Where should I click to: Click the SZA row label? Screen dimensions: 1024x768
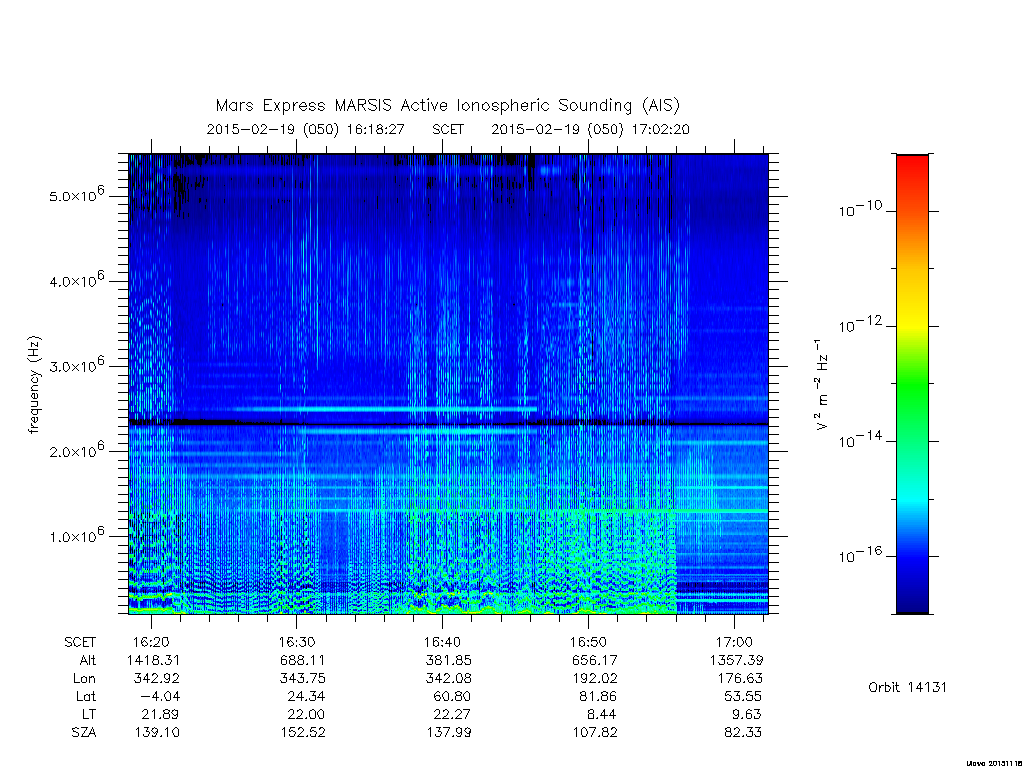84,732
